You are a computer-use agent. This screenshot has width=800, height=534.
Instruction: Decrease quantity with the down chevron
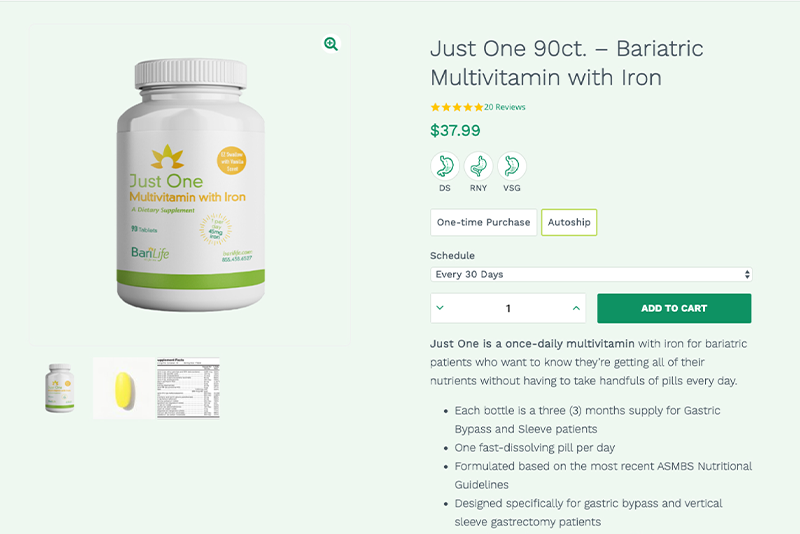pos(440,308)
